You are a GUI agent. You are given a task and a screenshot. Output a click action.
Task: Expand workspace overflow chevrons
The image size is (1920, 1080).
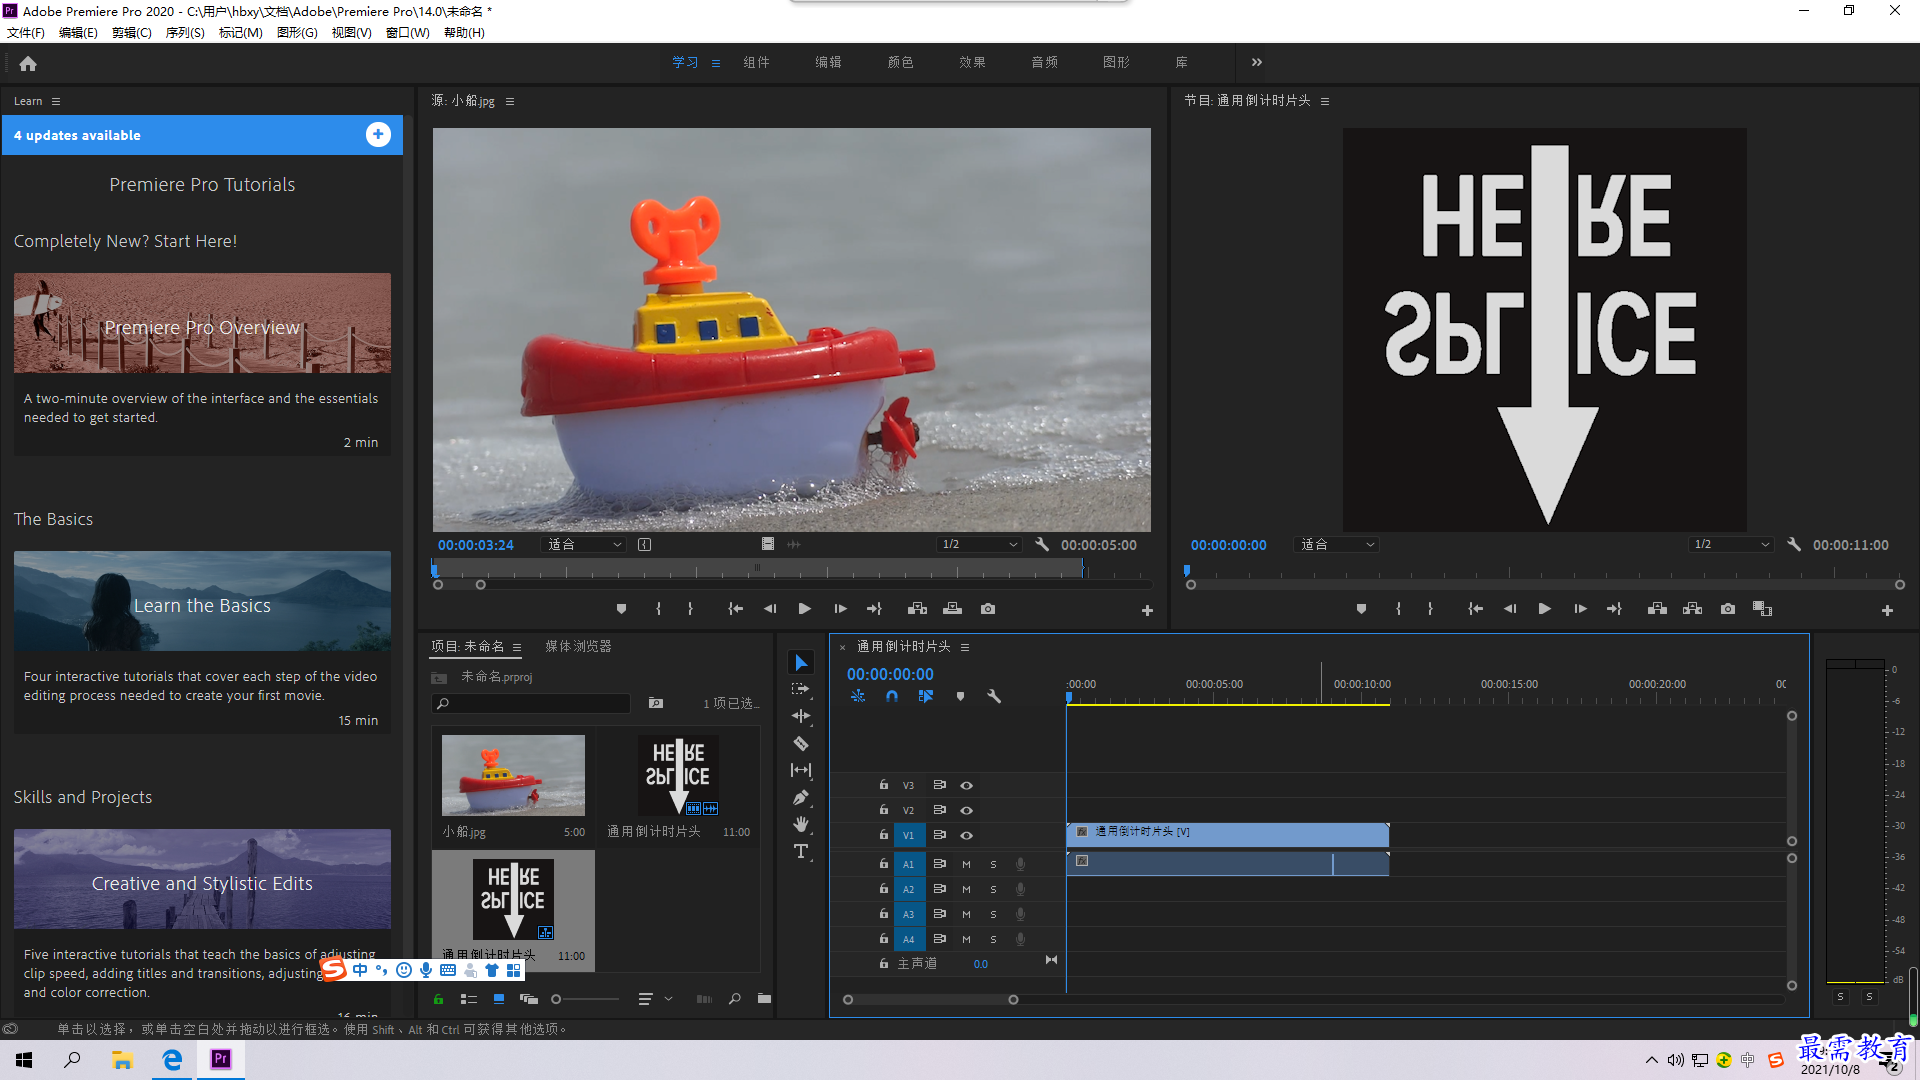[x=1256, y=62]
